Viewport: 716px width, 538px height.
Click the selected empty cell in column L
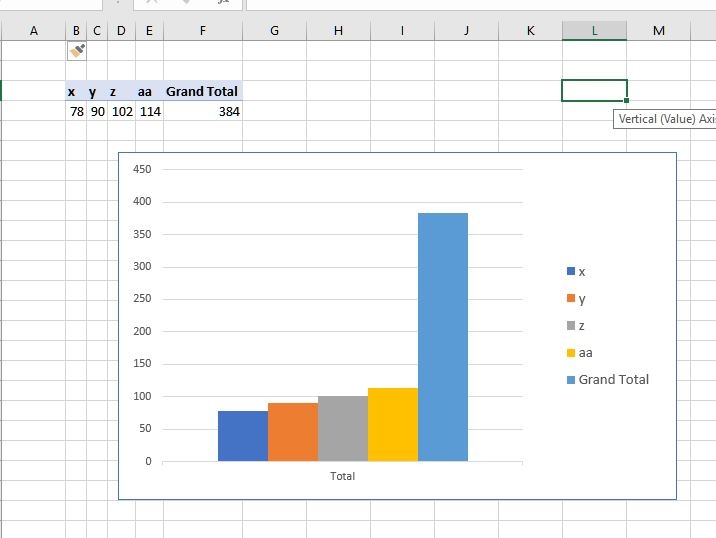pyautogui.click(x=594, y=90)
